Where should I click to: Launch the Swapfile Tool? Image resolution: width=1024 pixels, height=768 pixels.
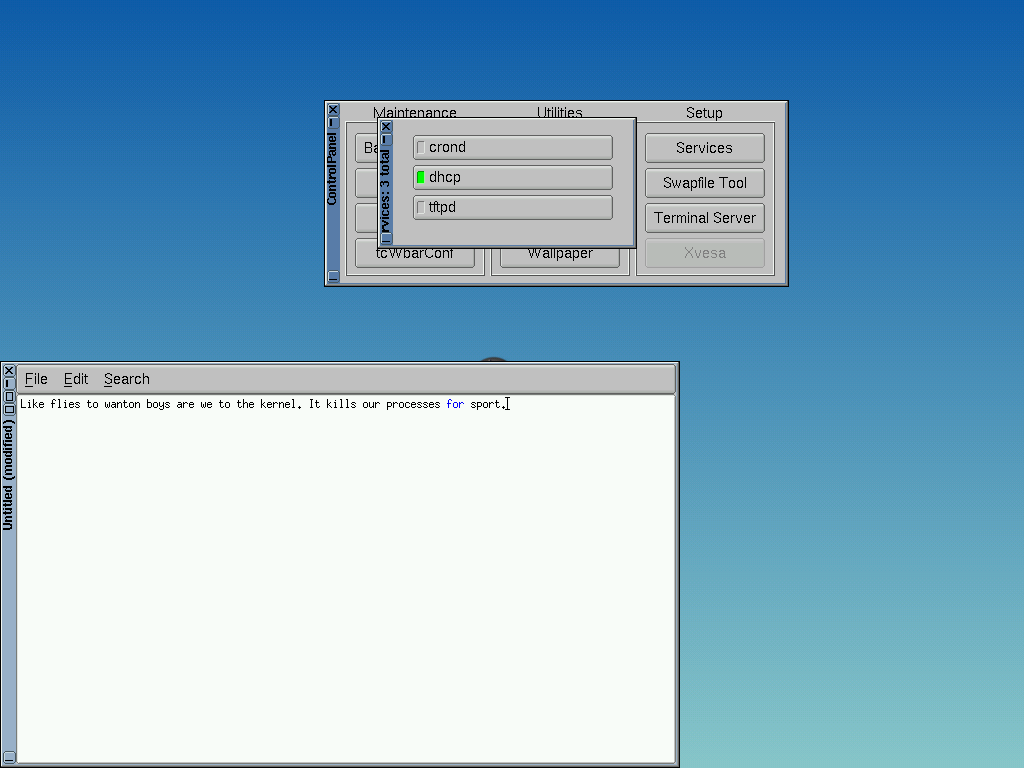(x=705, y=184)
